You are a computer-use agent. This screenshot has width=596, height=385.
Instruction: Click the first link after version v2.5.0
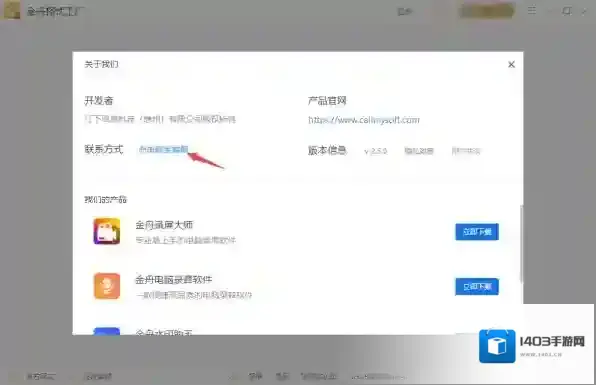(419, 151)
